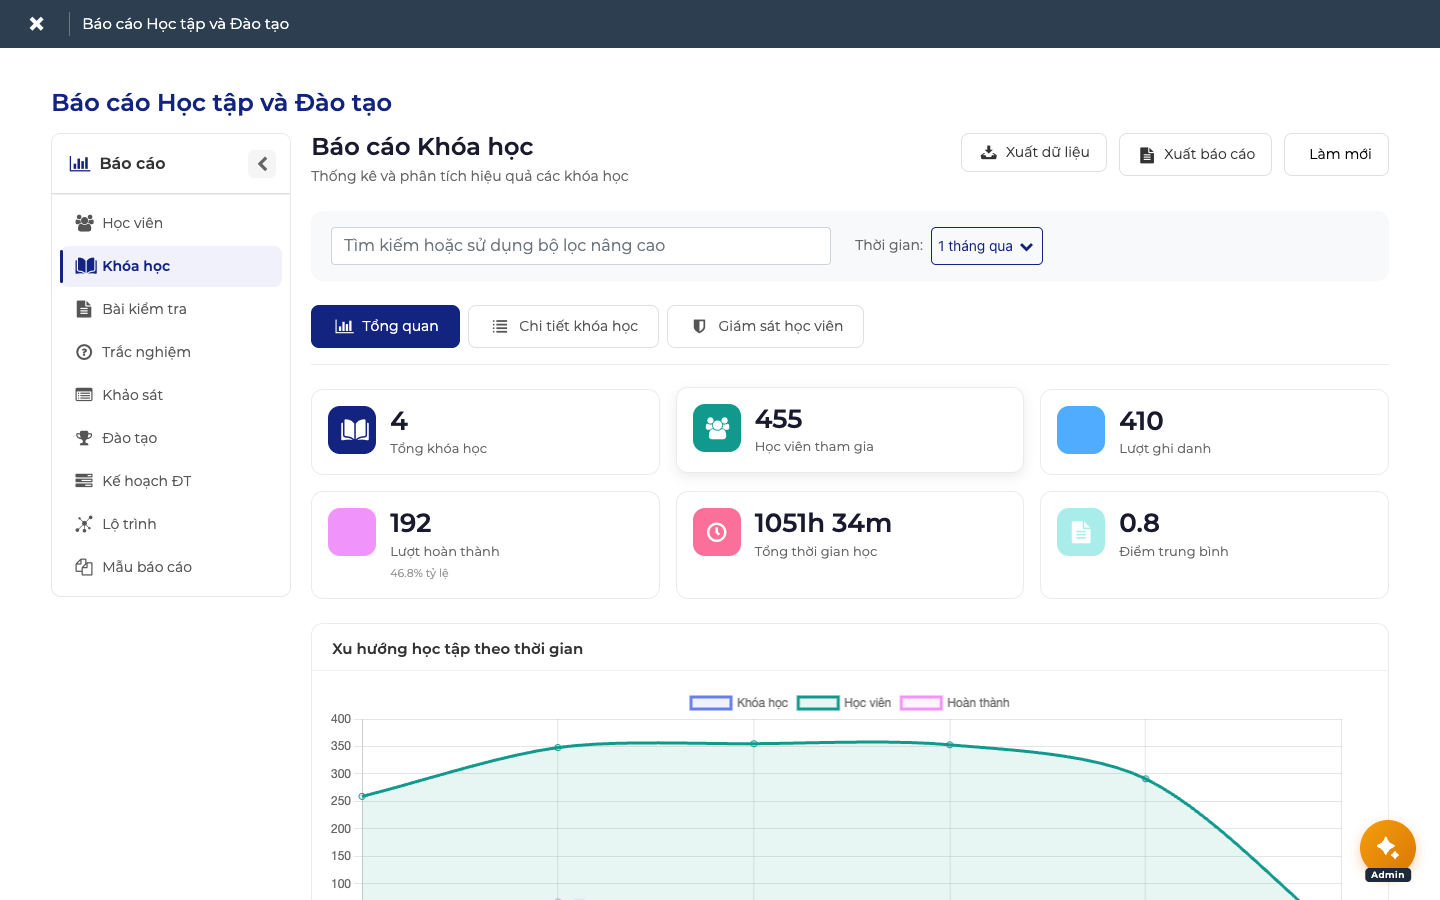Focus the advanced filter search box

click(x=581, y=246)
